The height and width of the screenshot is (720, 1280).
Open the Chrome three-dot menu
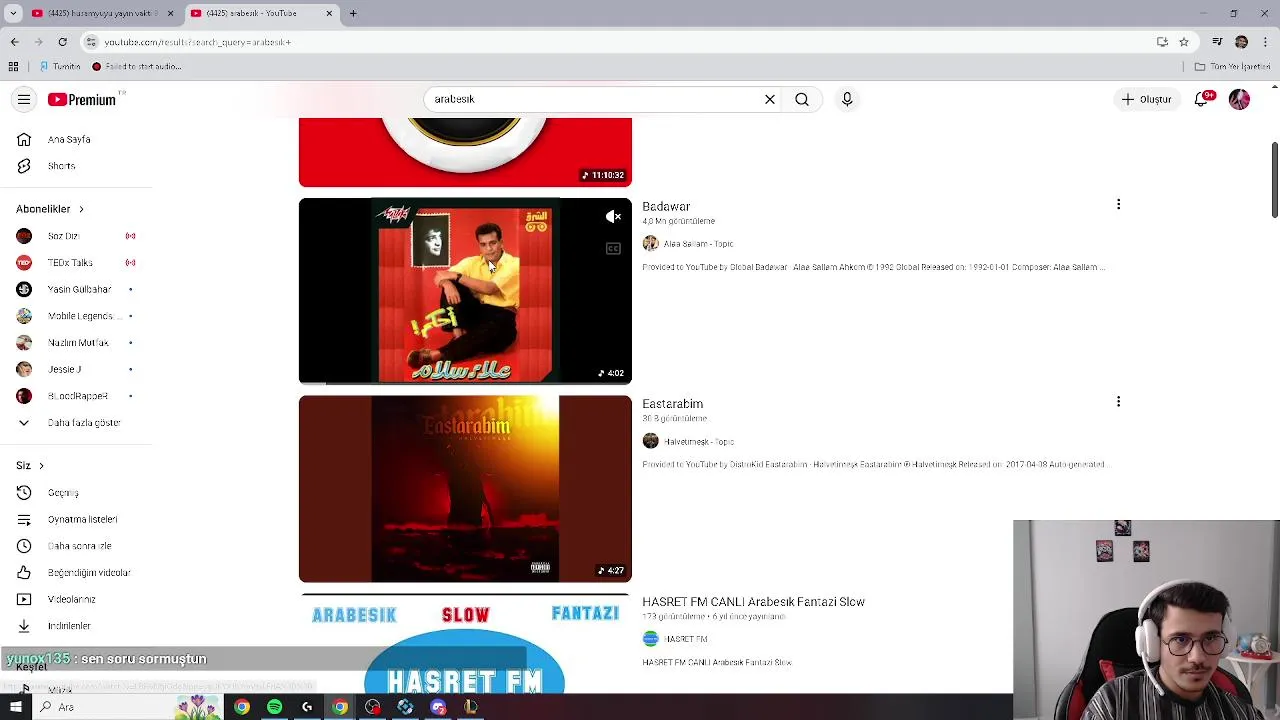1266,42
